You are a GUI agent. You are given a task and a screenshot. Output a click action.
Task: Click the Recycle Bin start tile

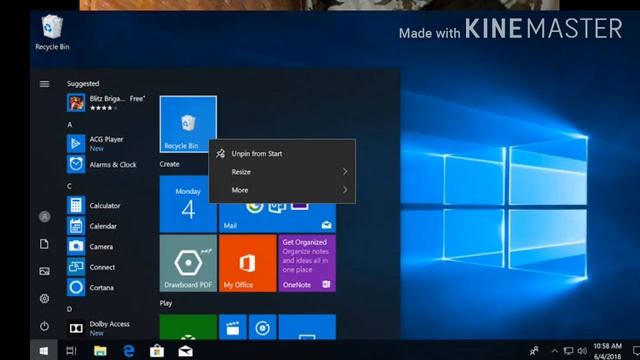point(188,124)
